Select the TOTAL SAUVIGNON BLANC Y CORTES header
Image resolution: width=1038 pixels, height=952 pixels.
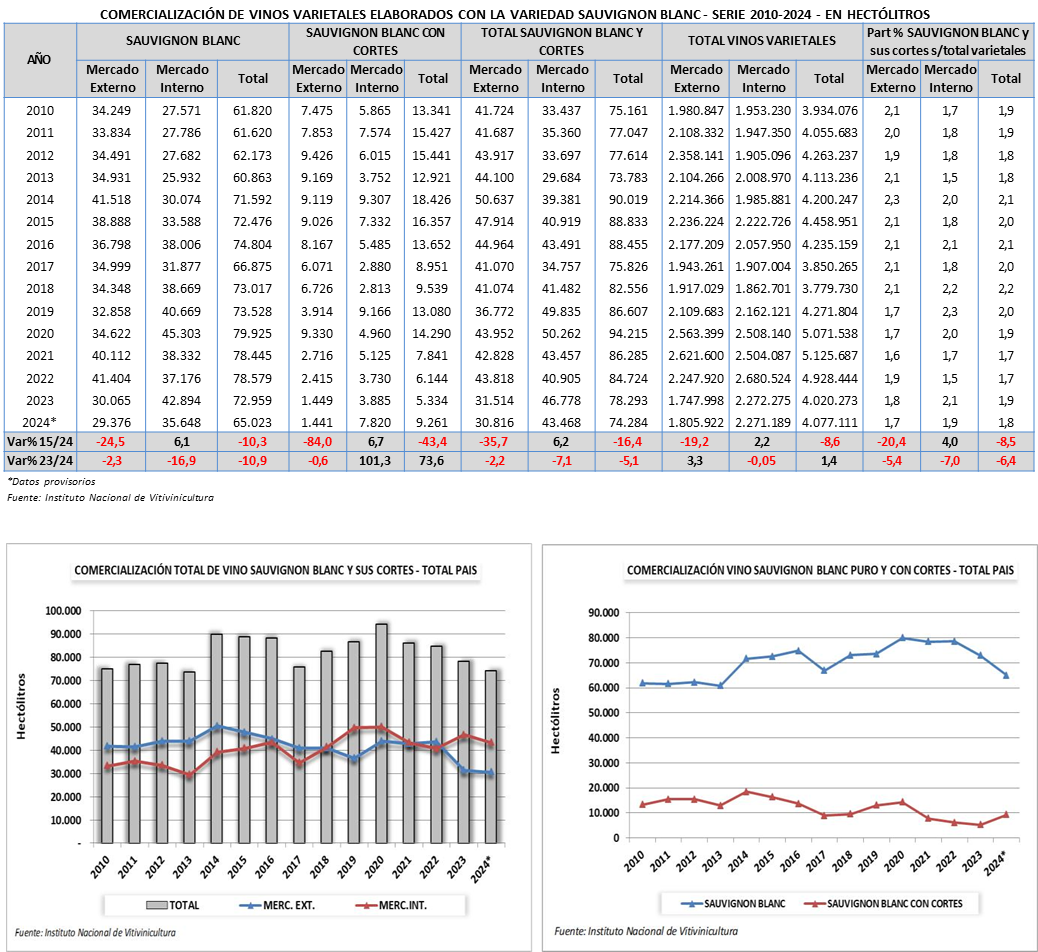(561, 40)
